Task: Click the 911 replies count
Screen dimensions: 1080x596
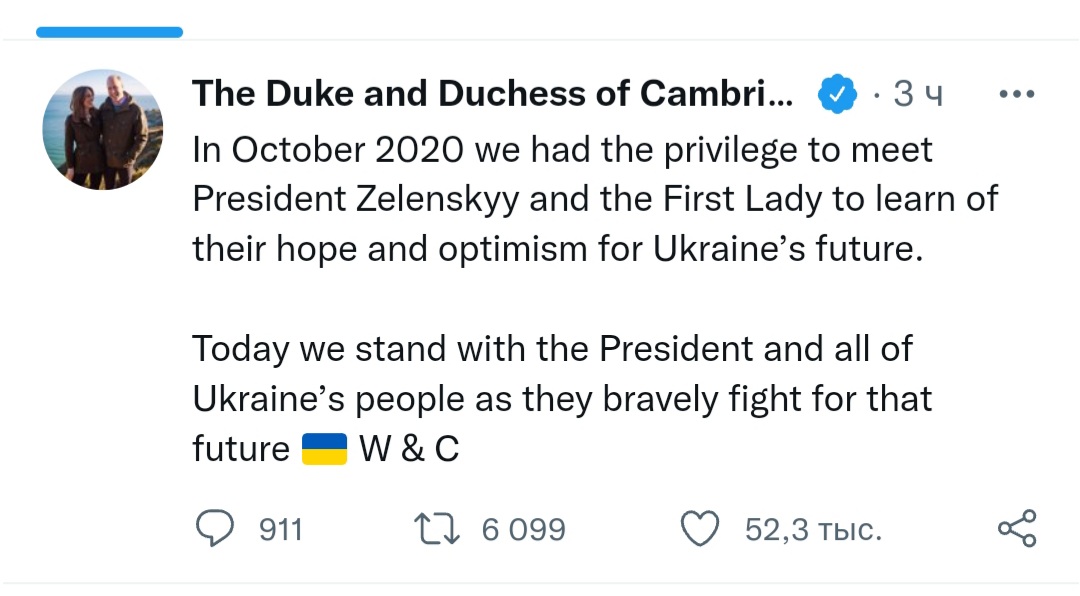Action: tap(280, 529)
